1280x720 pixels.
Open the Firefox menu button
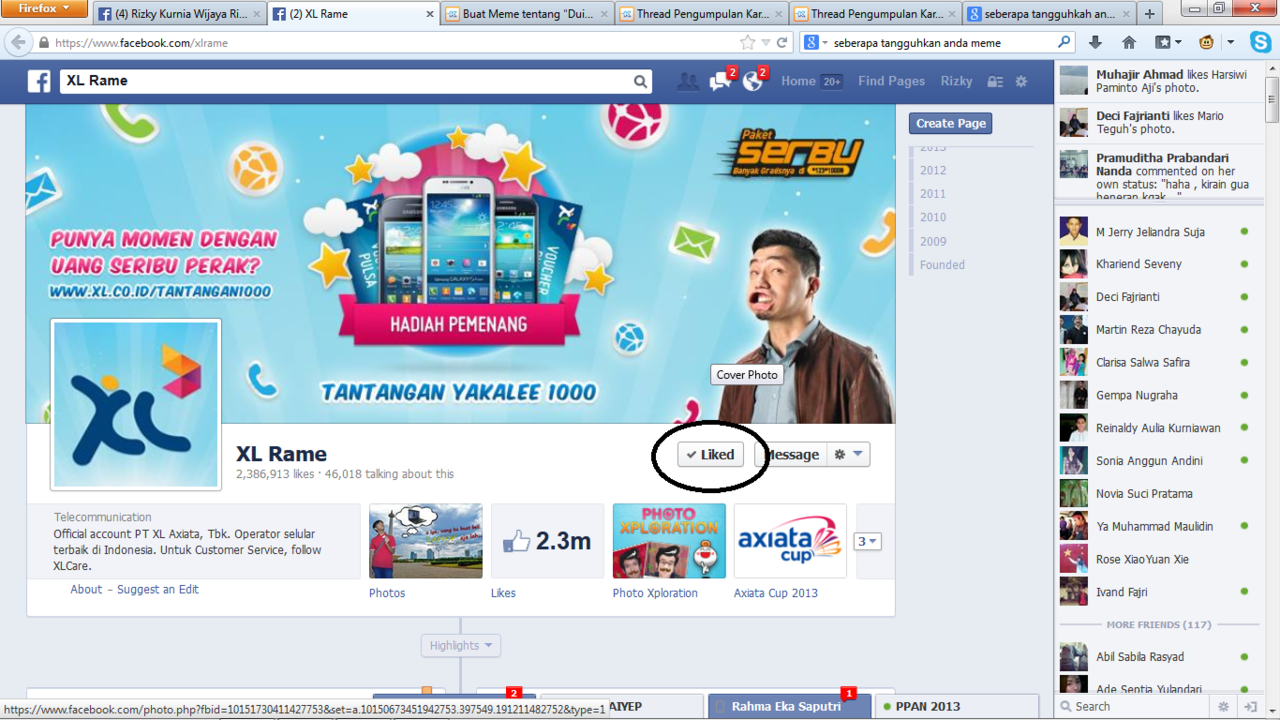[x=45, y=9]
